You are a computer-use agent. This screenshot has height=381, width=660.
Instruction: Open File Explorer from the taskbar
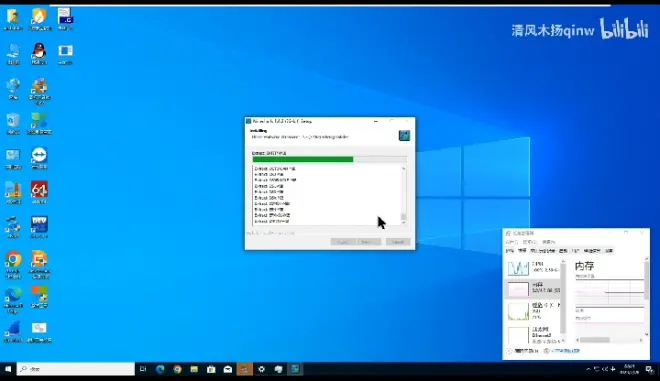(194, 369)
